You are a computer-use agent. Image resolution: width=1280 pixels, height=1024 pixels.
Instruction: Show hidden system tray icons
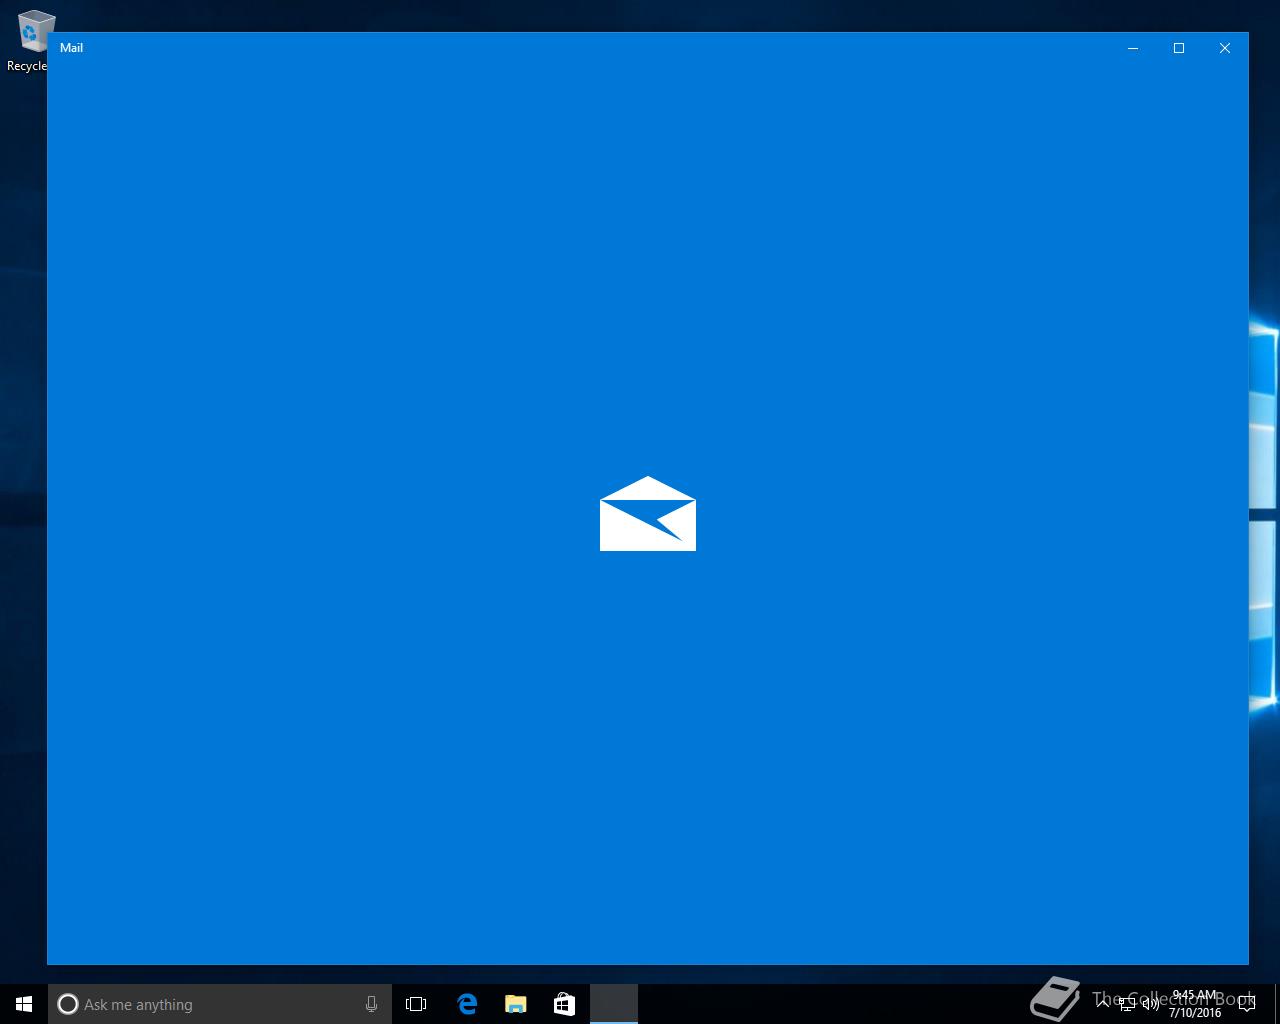1103,1003
